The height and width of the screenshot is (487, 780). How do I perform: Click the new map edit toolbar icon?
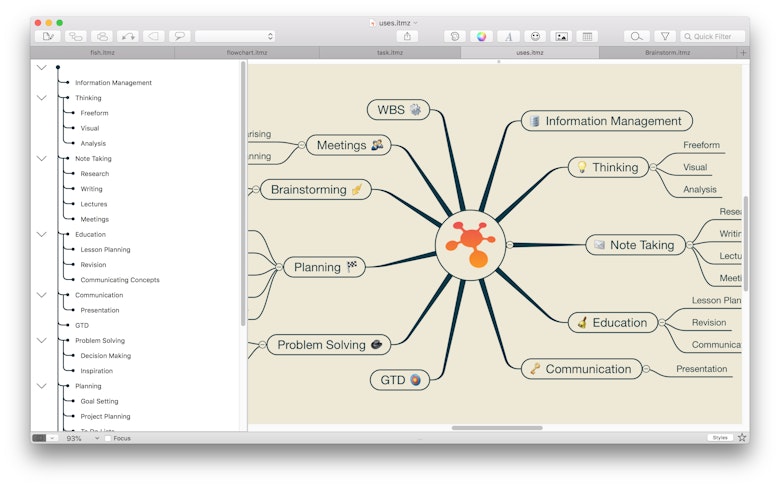coord(48,36)
